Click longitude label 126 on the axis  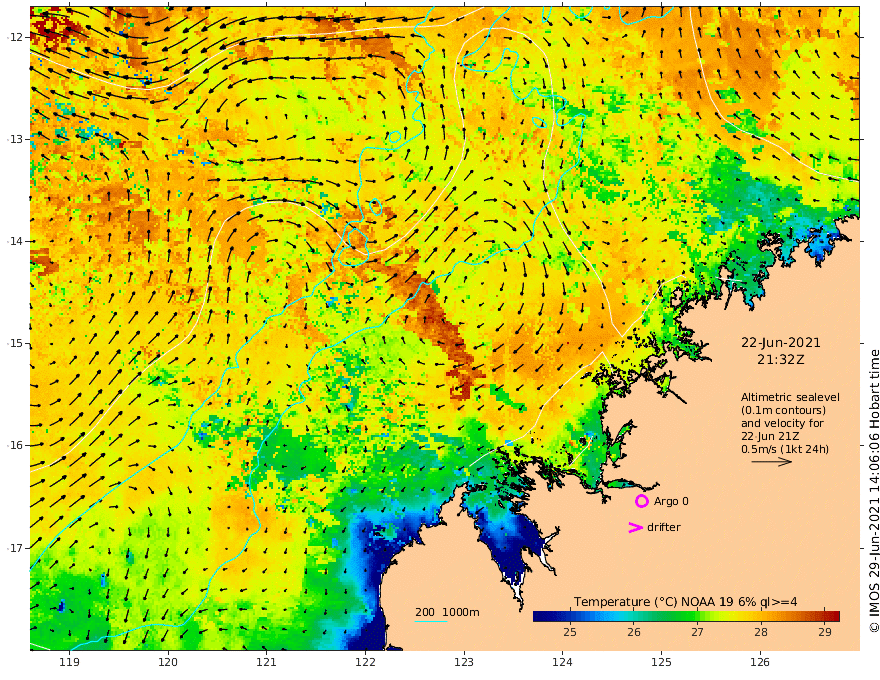[760, 662]
